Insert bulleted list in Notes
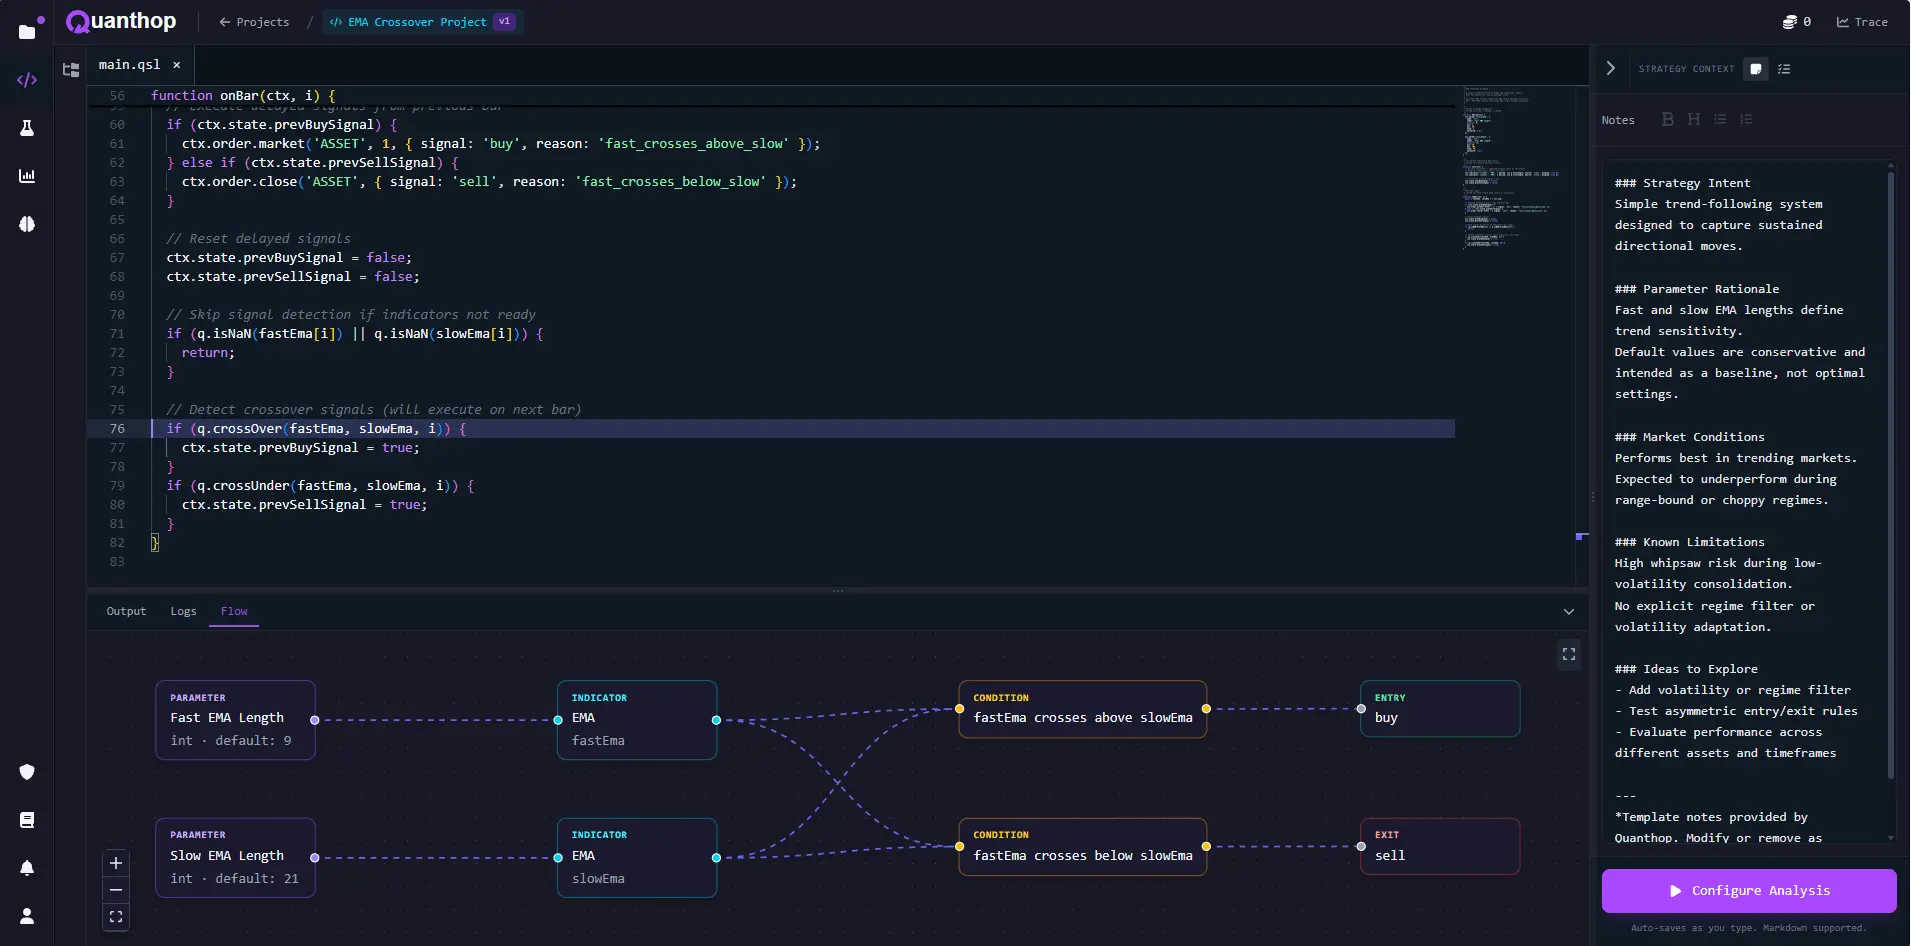The width and height of the screenshot is (1911, 946). coord(1720,119)
